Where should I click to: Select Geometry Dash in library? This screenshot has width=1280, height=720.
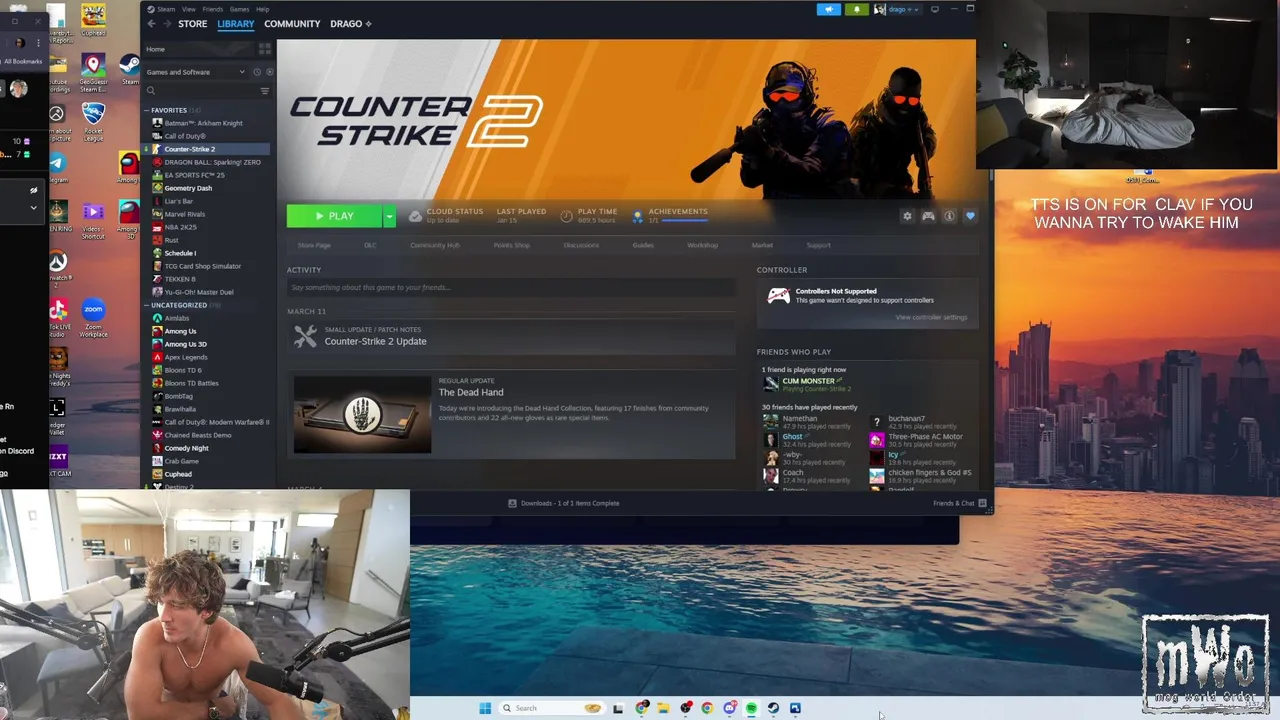point(188,188)
